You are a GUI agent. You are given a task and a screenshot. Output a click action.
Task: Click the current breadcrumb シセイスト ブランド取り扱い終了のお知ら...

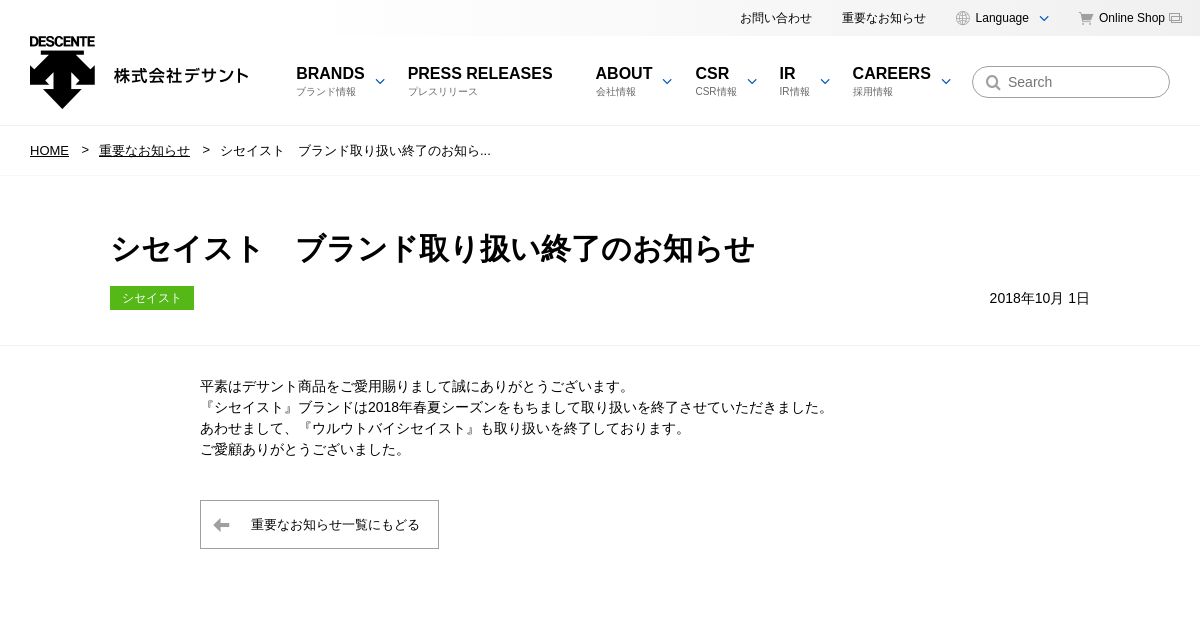tap(355, 150)
